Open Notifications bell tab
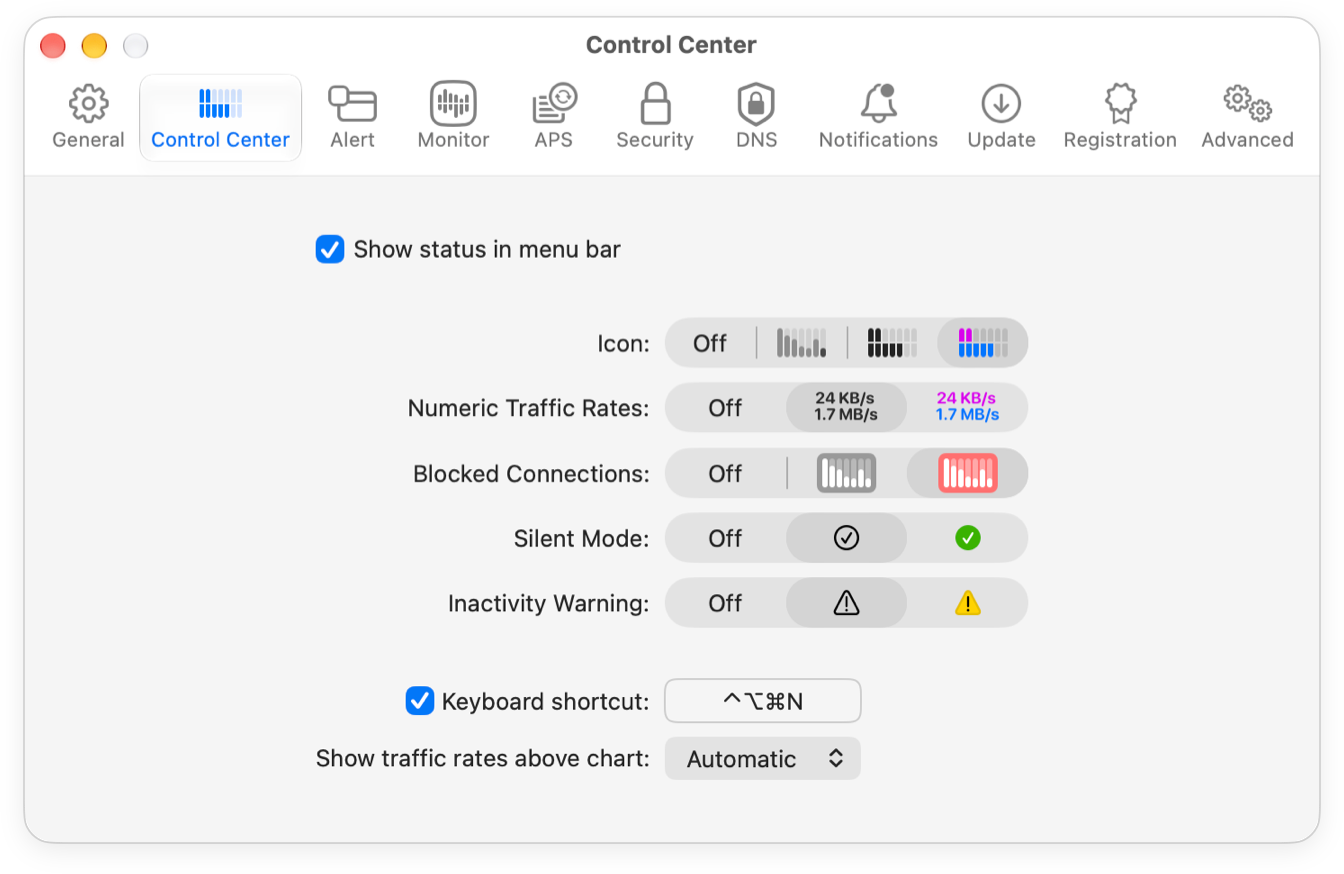Viewport: 1344px width, 874px height. tap(878, 117)
